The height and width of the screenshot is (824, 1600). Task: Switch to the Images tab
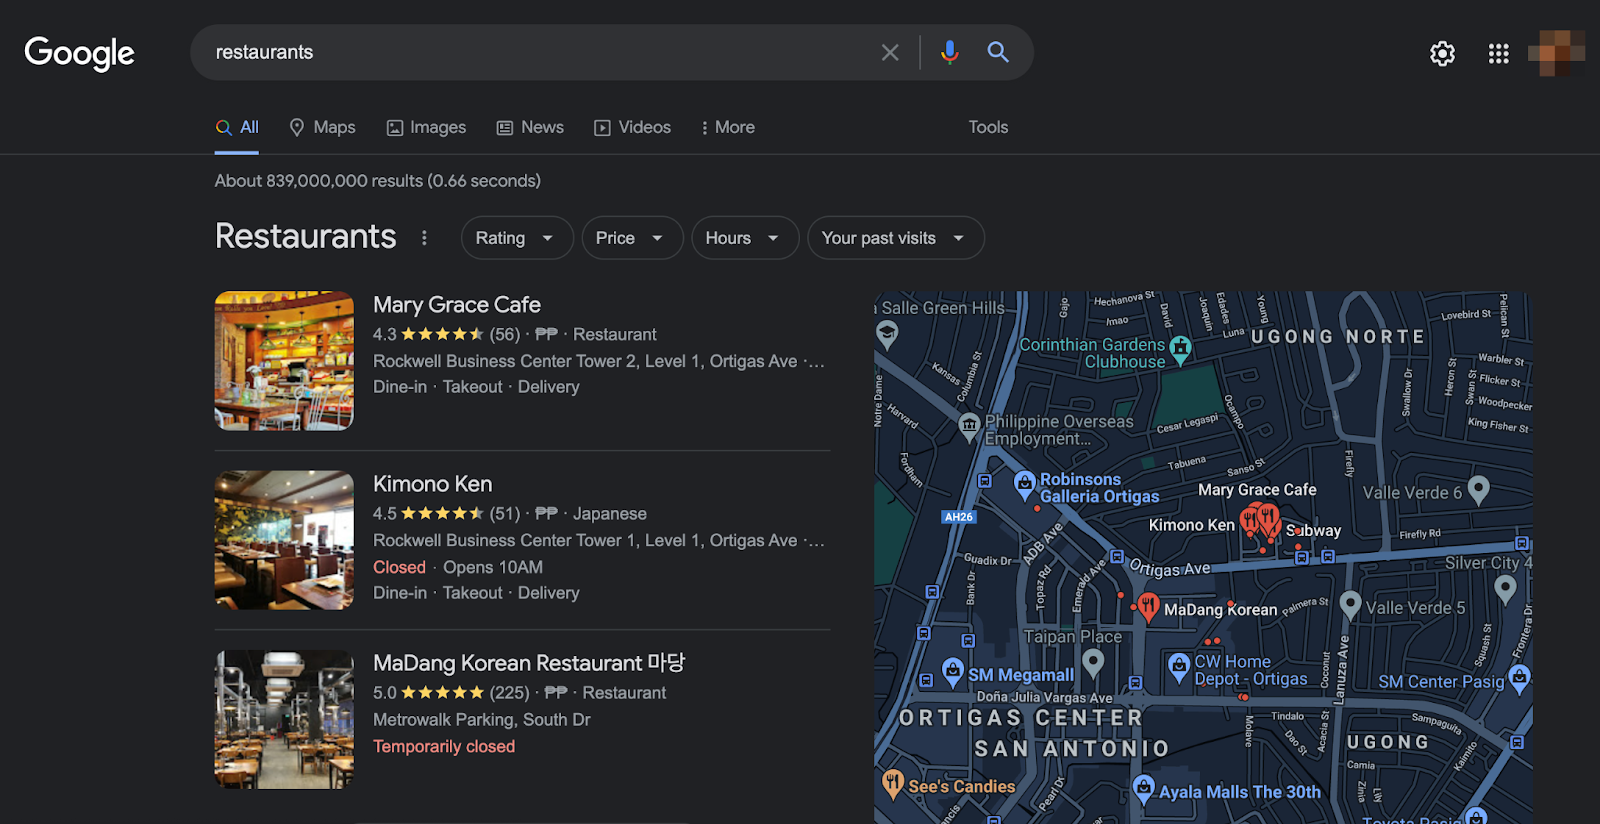426,127
